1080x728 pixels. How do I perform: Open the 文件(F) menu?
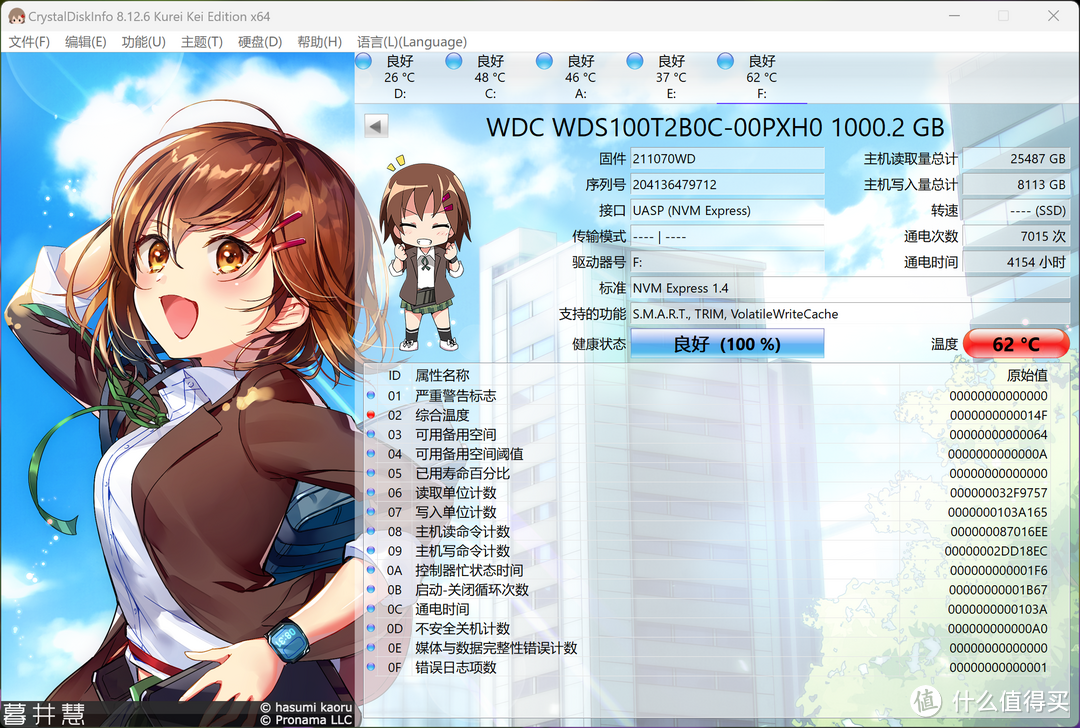(30, 42)
